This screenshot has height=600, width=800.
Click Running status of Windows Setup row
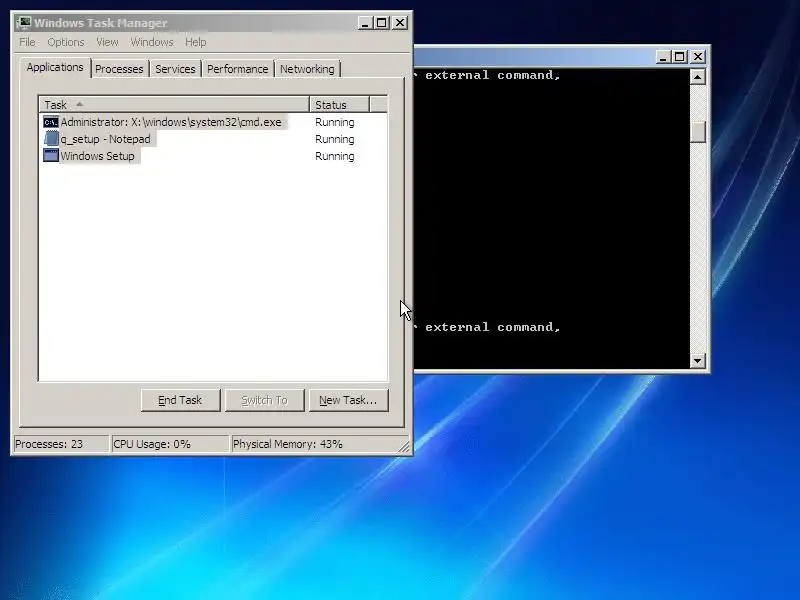click(x=335, y=156)
